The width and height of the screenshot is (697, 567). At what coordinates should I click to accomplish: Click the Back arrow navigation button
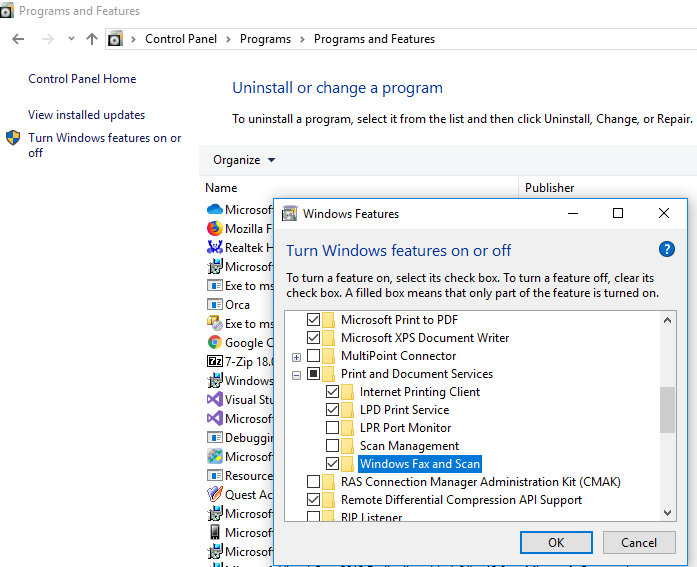point(18,39)
